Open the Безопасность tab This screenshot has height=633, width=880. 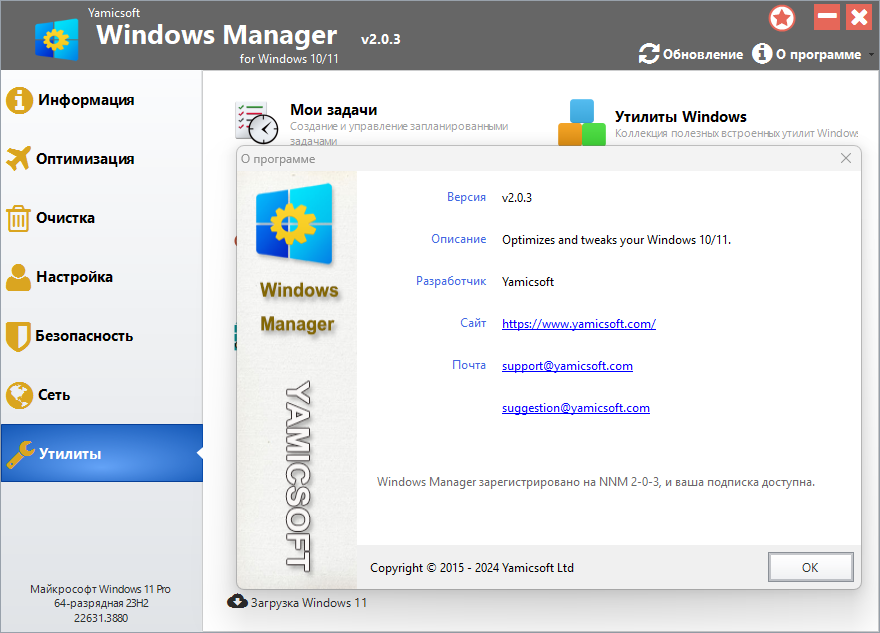click(x=102, y=336)
